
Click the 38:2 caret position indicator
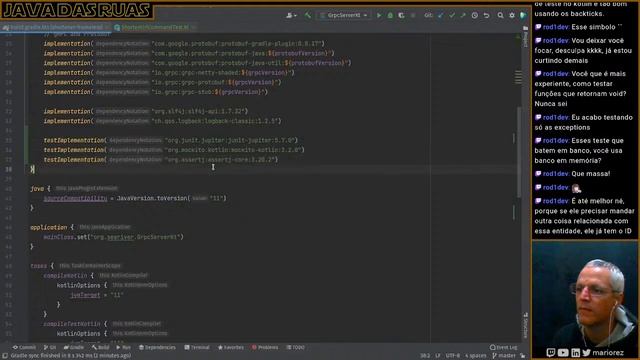[425, 356]
